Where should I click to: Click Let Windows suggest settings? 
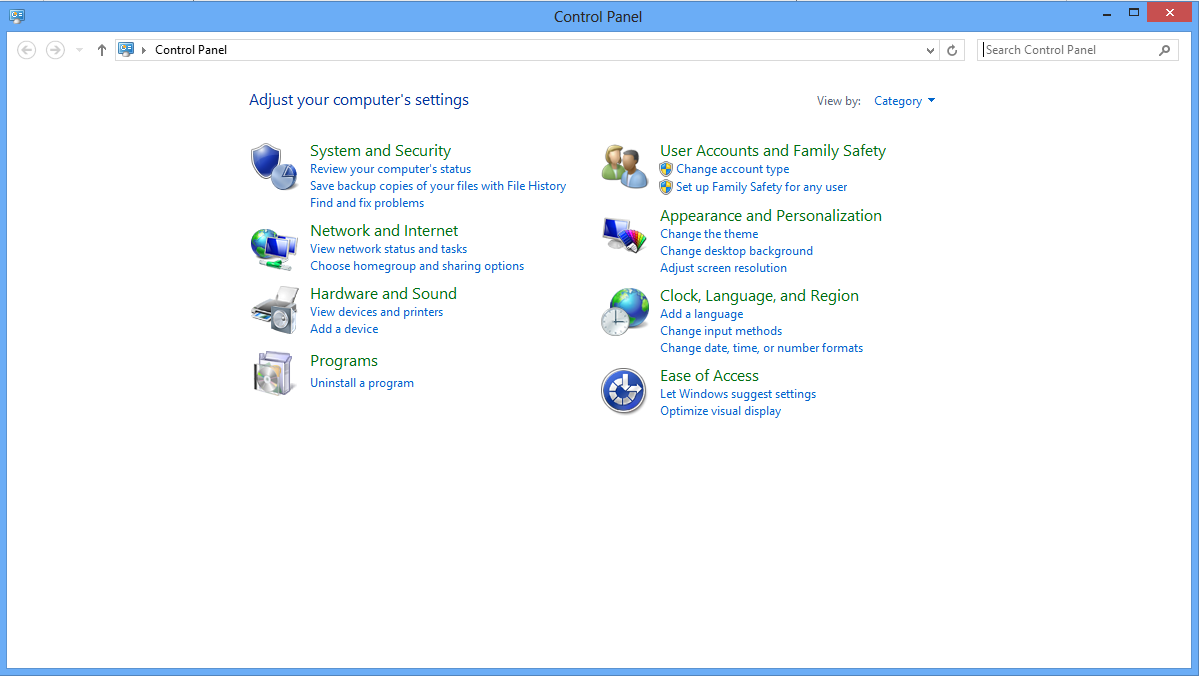pyautogui.click(x=737, y=394)
